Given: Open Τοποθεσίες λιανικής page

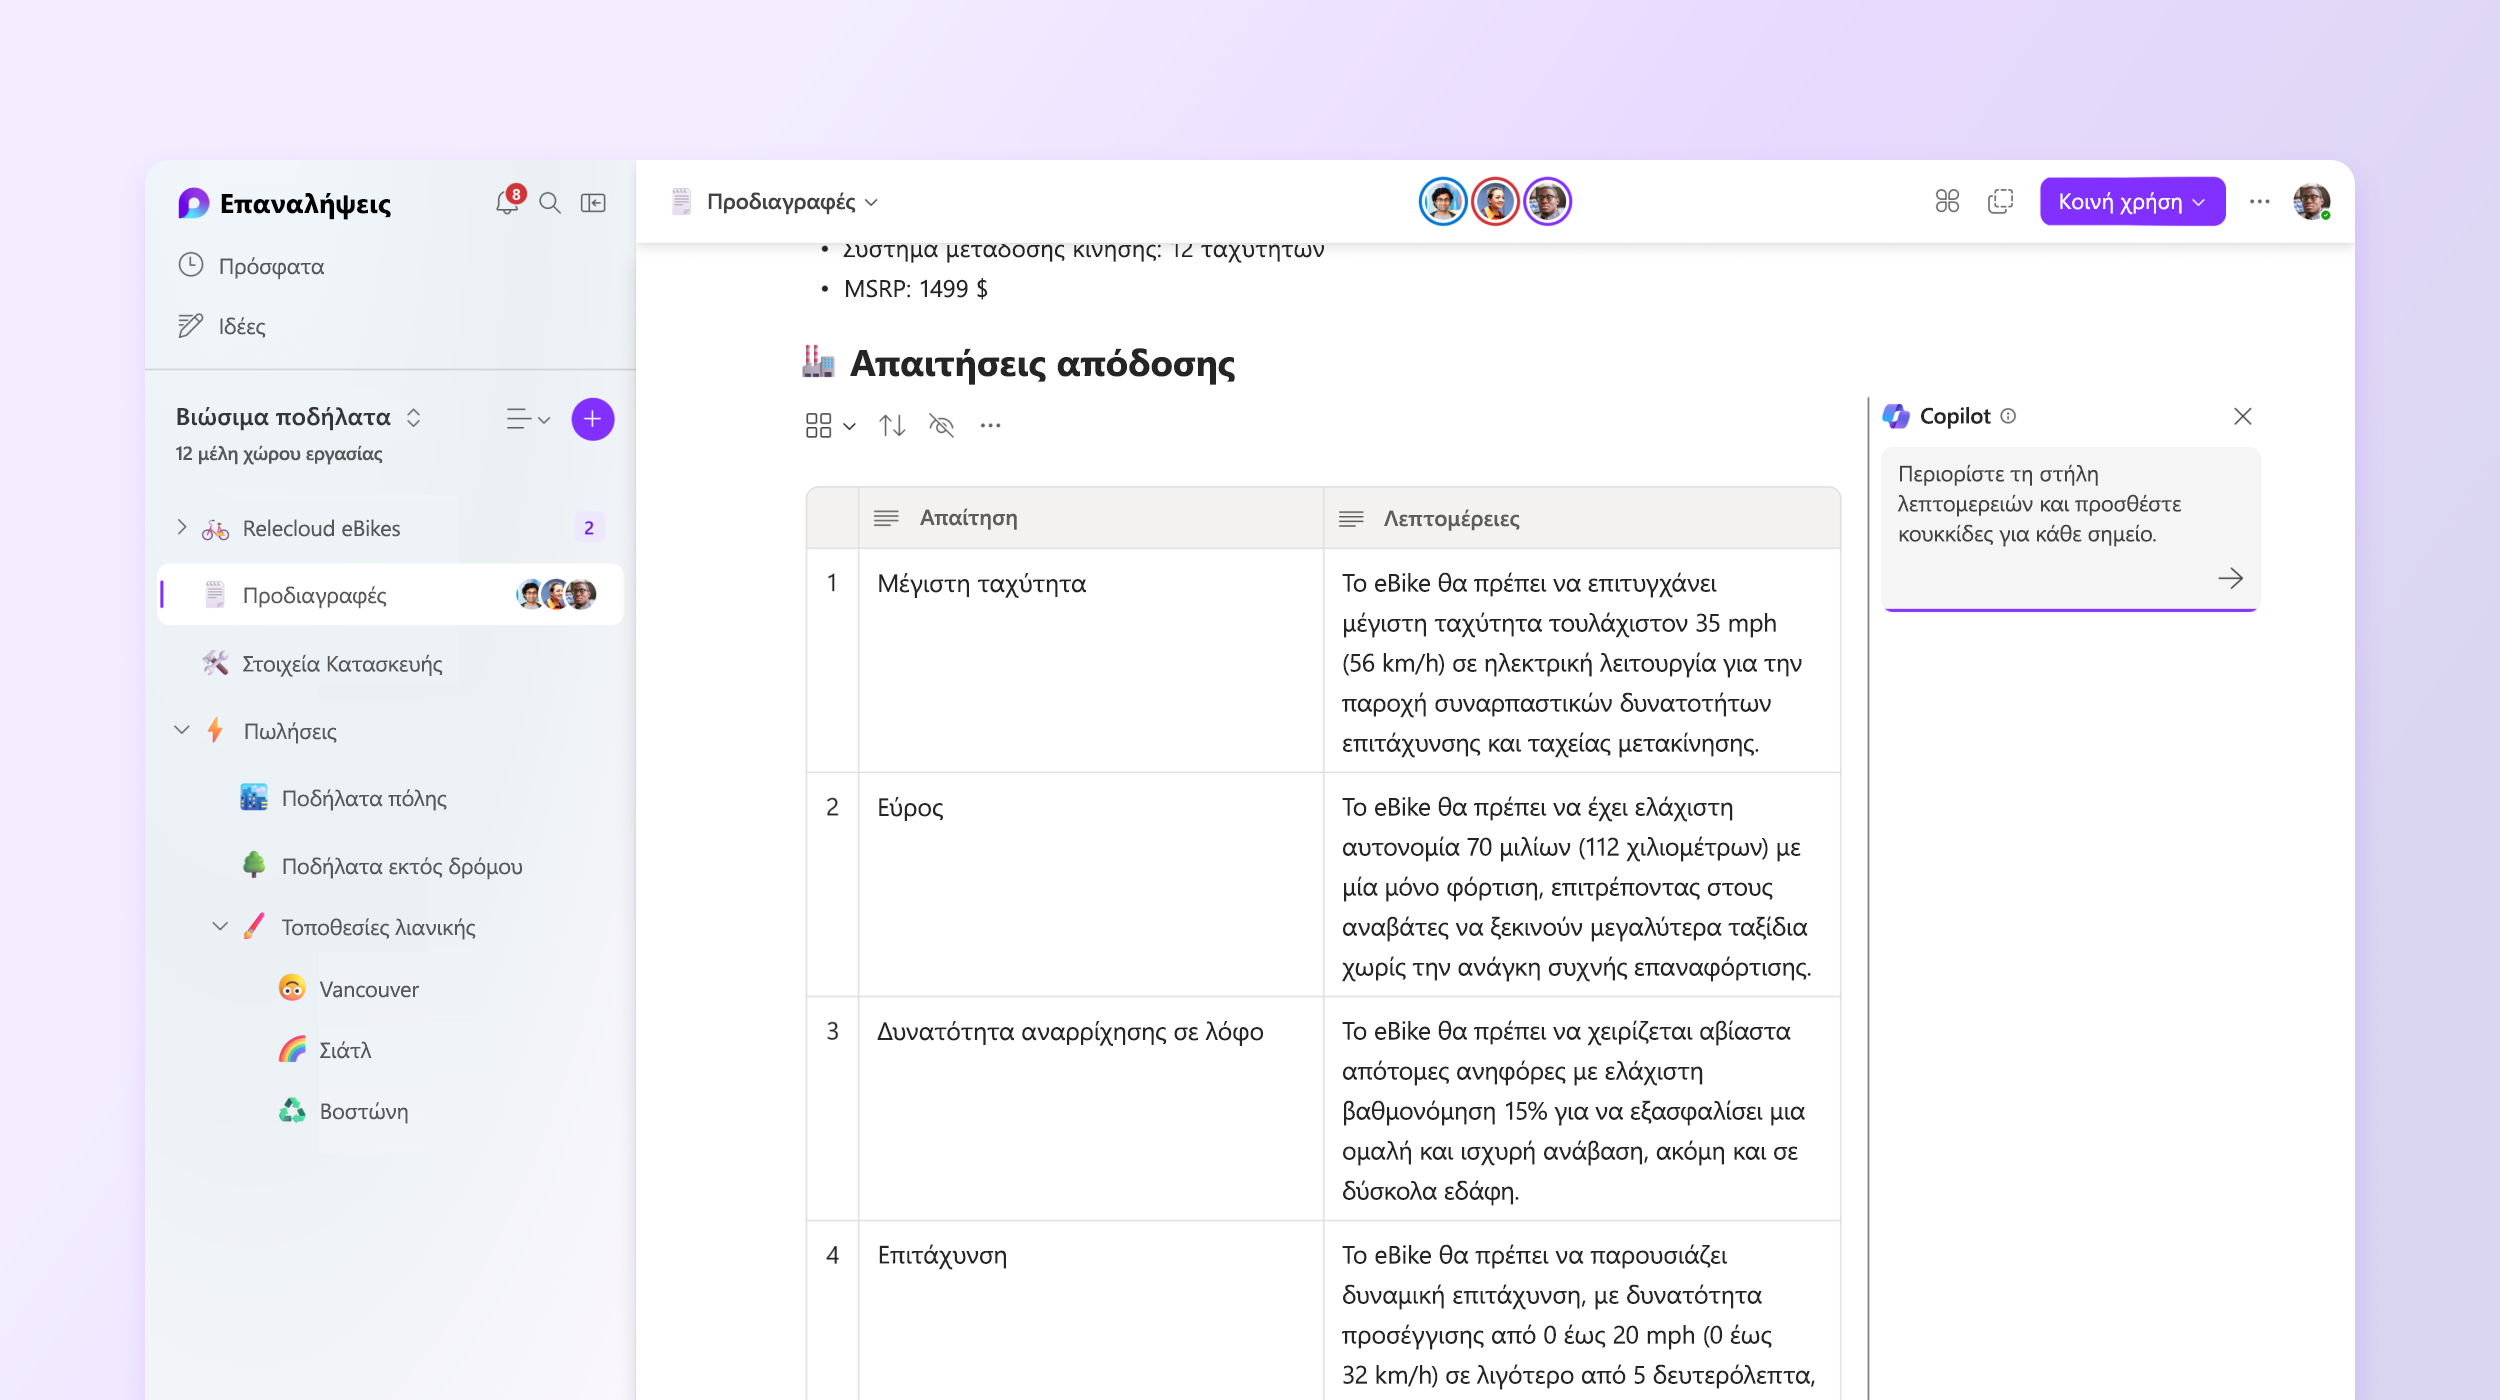Looking at the screenshot, I should (x=378, y=927).
